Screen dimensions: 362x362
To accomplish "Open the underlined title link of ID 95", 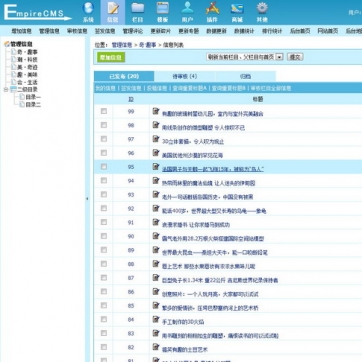I will [x=213, y=169].
